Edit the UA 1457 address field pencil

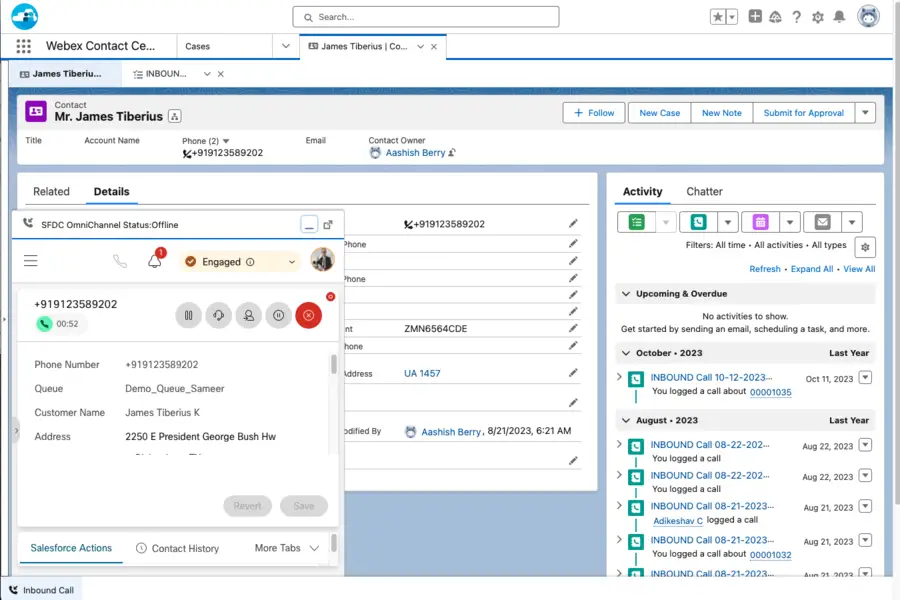pos(573,373)
